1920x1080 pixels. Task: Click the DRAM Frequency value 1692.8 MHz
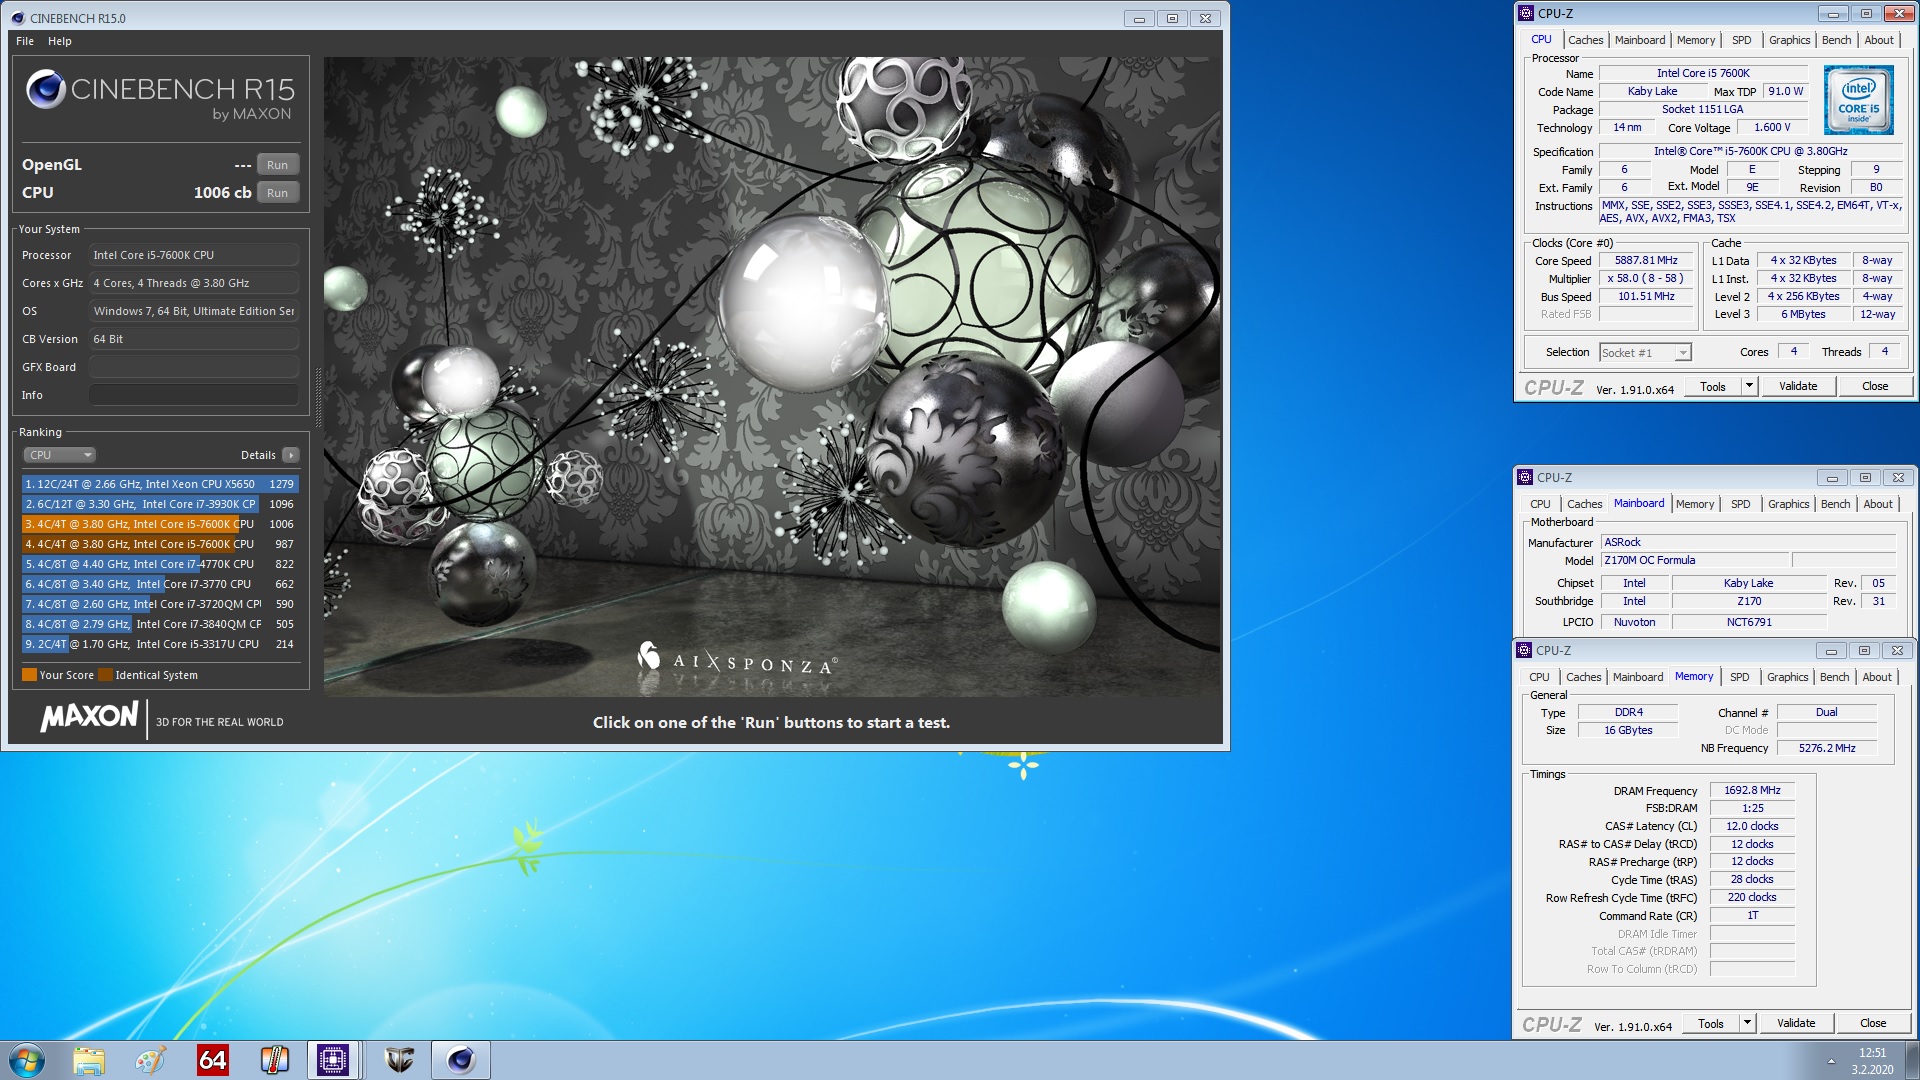1752,790
